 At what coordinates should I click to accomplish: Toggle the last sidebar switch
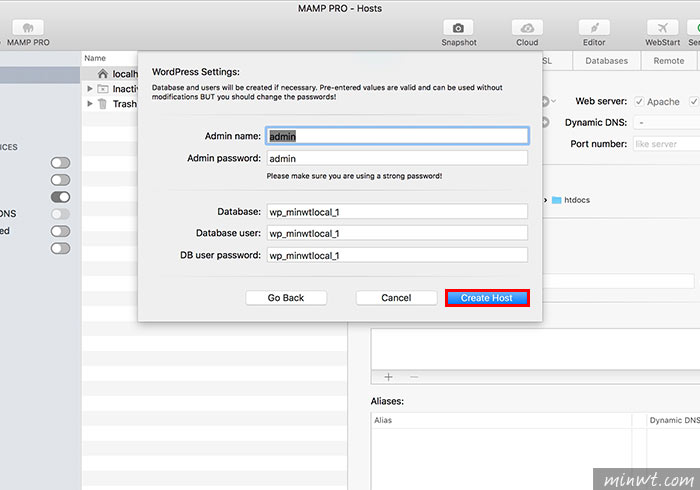point(60,248)
